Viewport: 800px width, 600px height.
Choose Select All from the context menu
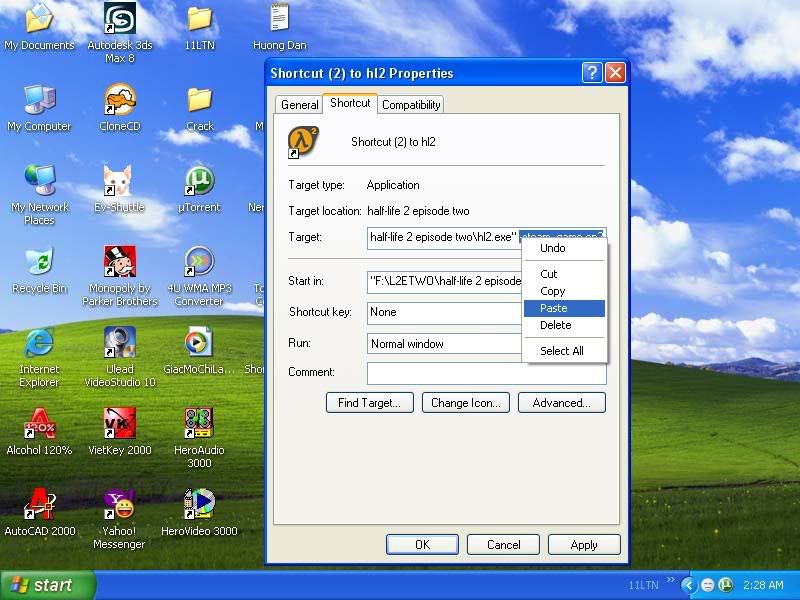[565, 351]
